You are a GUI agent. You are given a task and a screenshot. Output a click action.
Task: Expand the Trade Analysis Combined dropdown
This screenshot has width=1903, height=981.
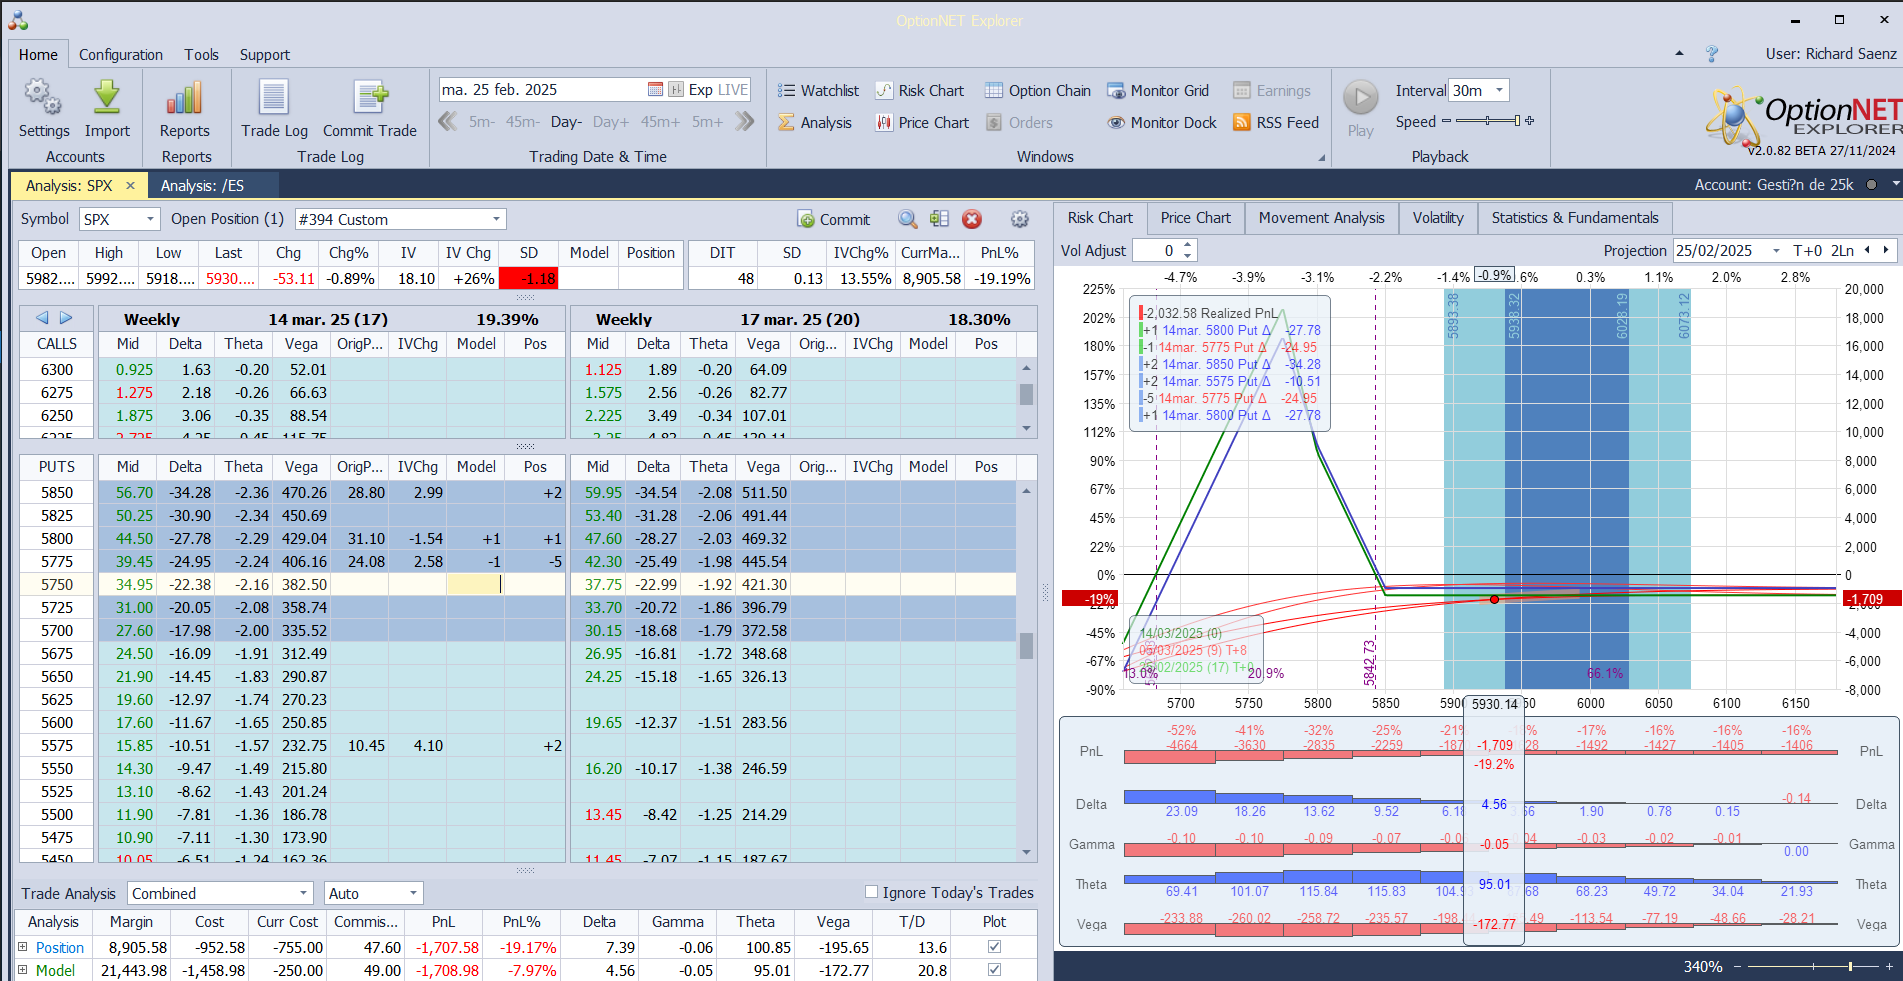303,894
